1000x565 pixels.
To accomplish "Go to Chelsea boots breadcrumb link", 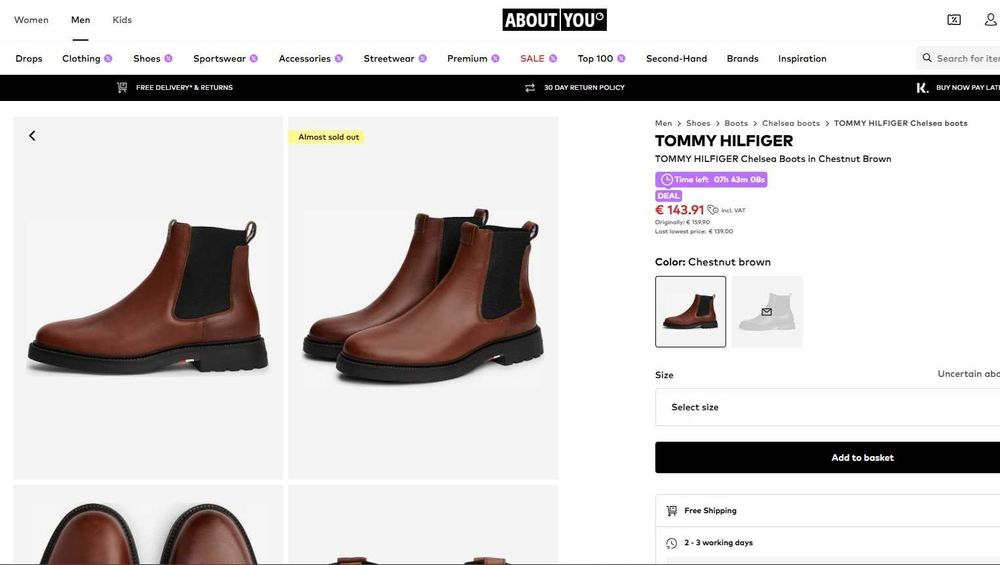I will coord(790,124).
